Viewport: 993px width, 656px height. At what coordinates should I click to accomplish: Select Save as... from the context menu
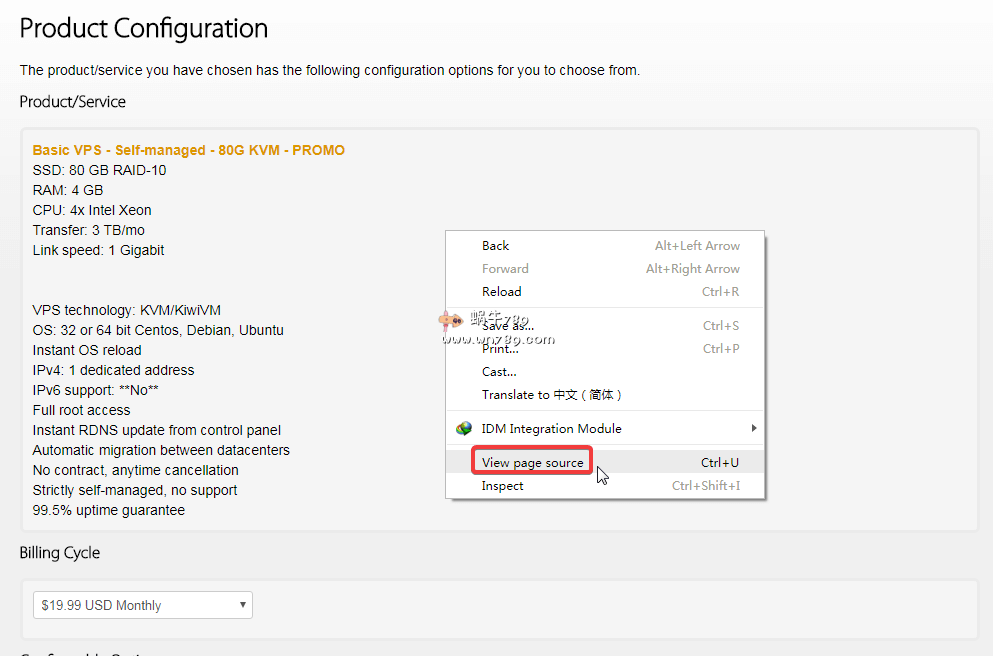tap(508, 325)
